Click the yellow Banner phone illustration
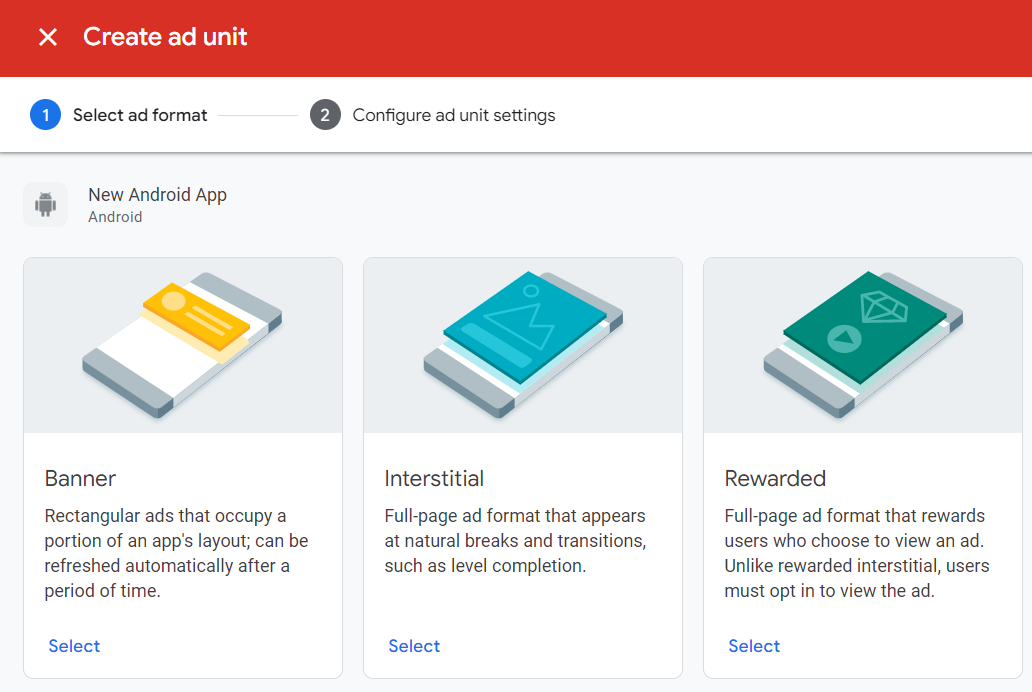This screenshot has width=1032, height=692. point(183,343)
